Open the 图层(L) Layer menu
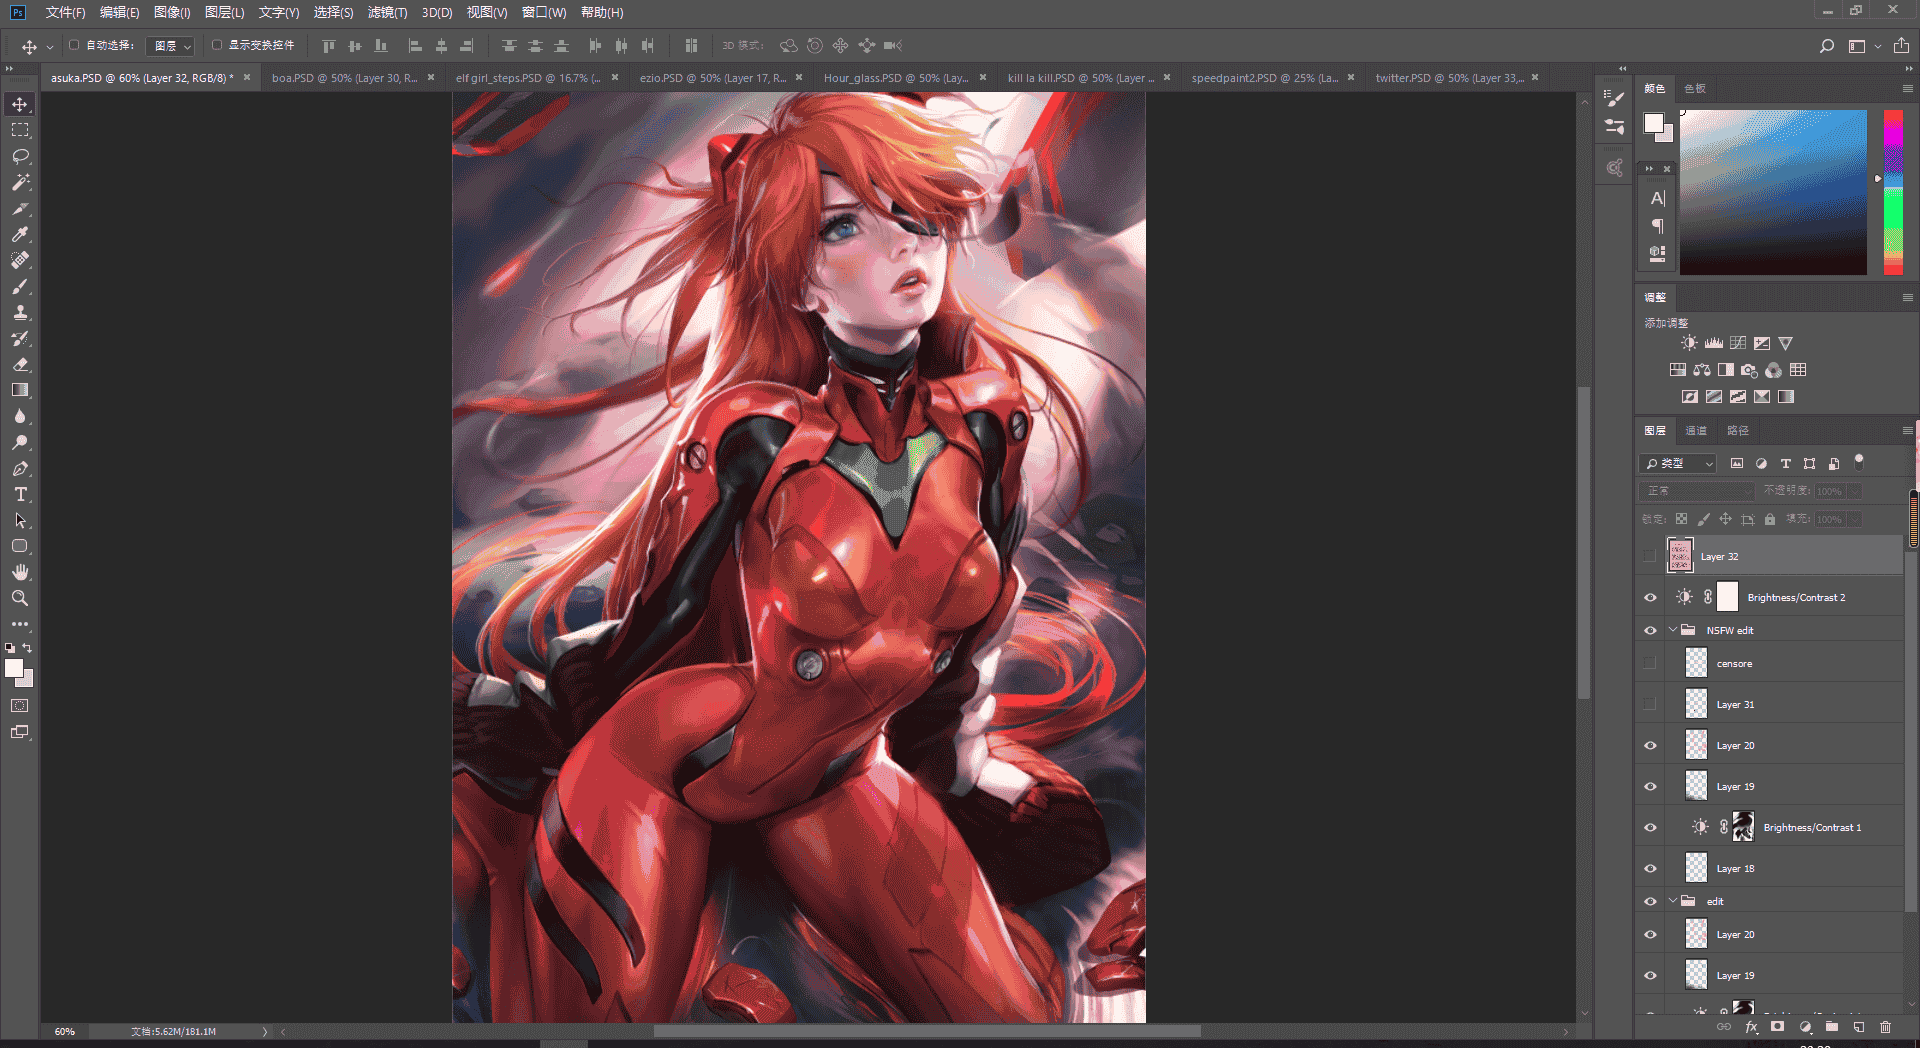 pyautogui.click(x=224, y=13)
